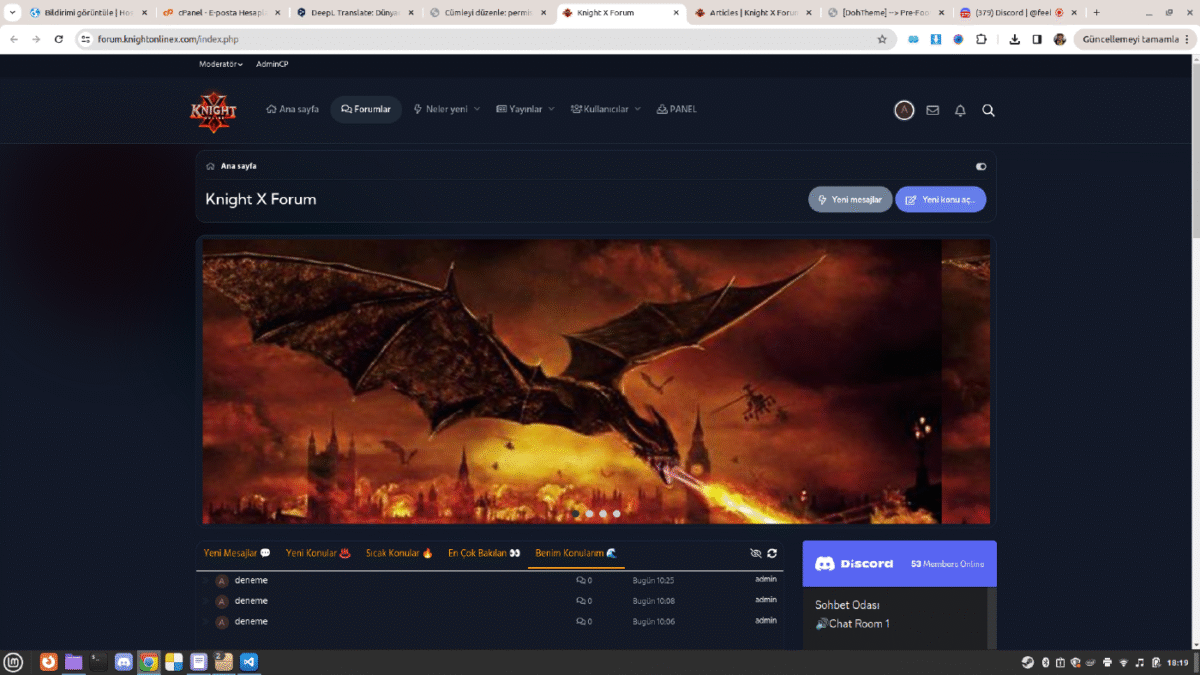Viewport: 1200px width, 675px height.
Task: Open the site info icon in address bar
Action: (87, 39)
